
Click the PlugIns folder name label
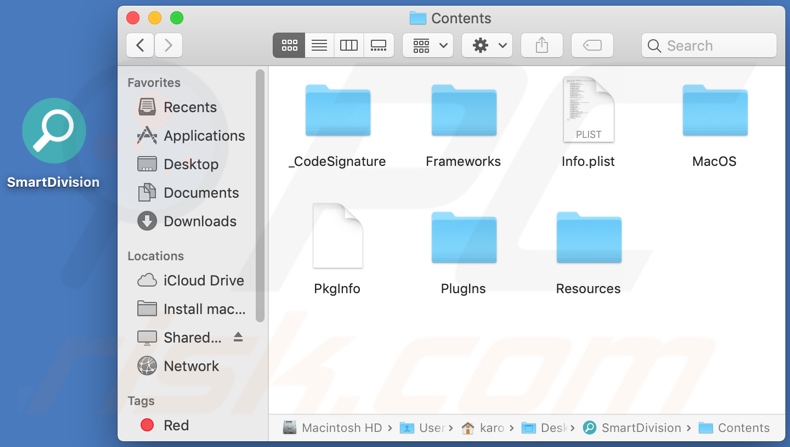coord(463,289)
